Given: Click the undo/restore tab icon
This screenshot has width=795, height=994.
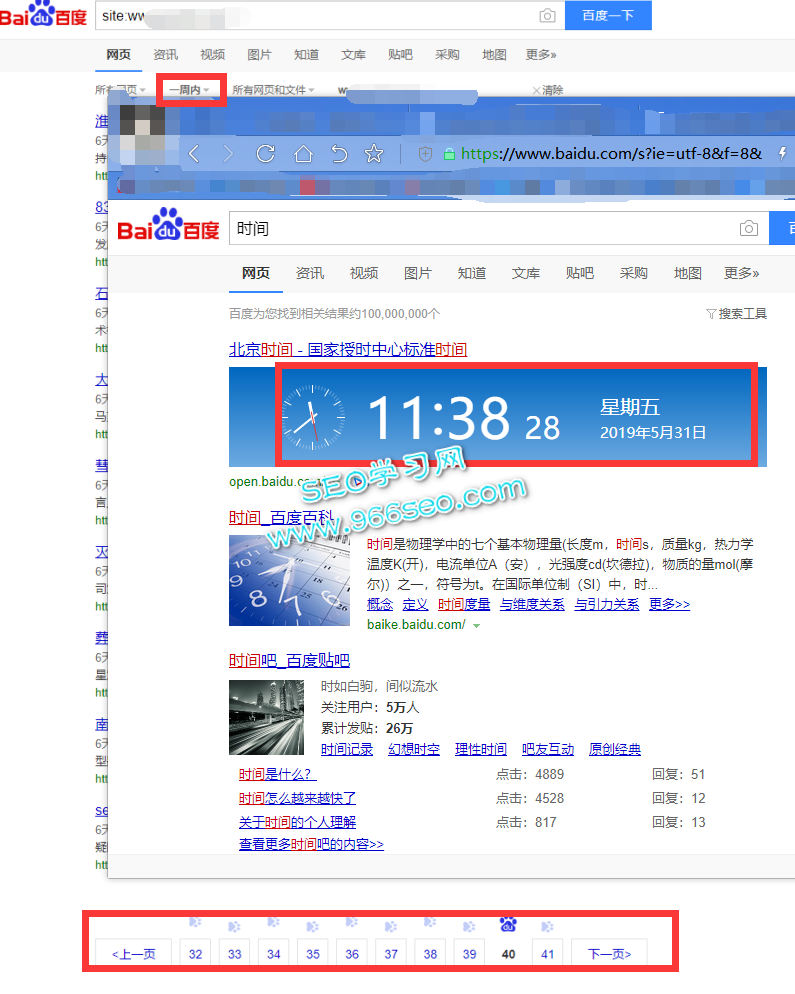Looking at the screenshot, I should click(x=339, y=153).
